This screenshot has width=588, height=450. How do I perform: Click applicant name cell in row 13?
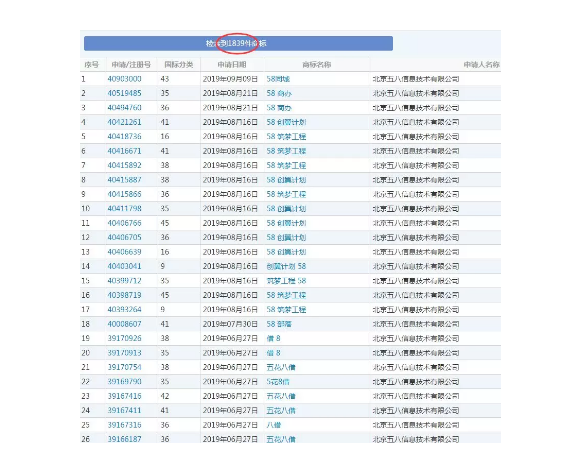pyautogui.click(x=416, y=252)
